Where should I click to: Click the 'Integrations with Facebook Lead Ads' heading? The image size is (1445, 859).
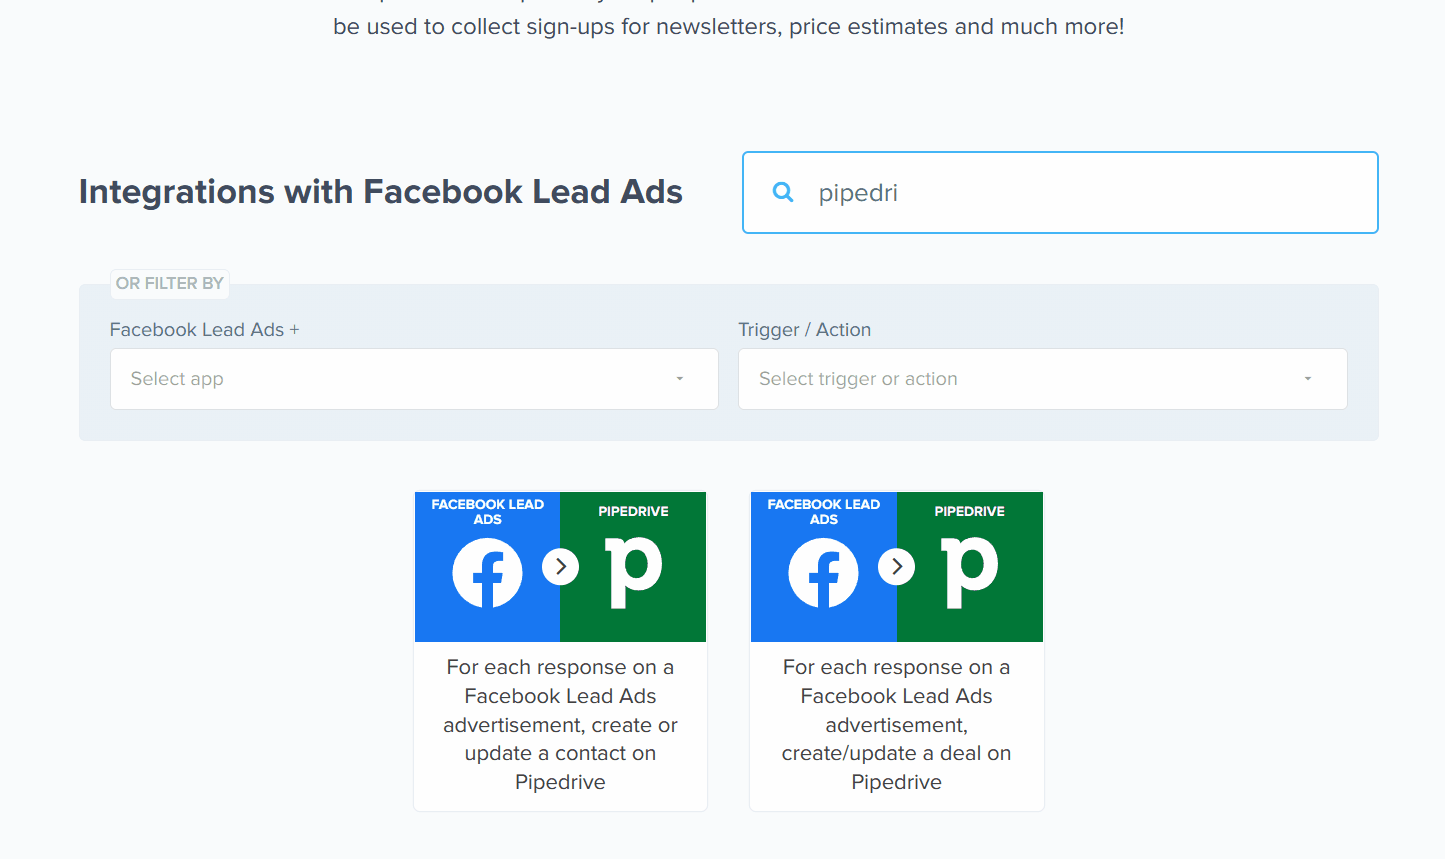(381, 192)
